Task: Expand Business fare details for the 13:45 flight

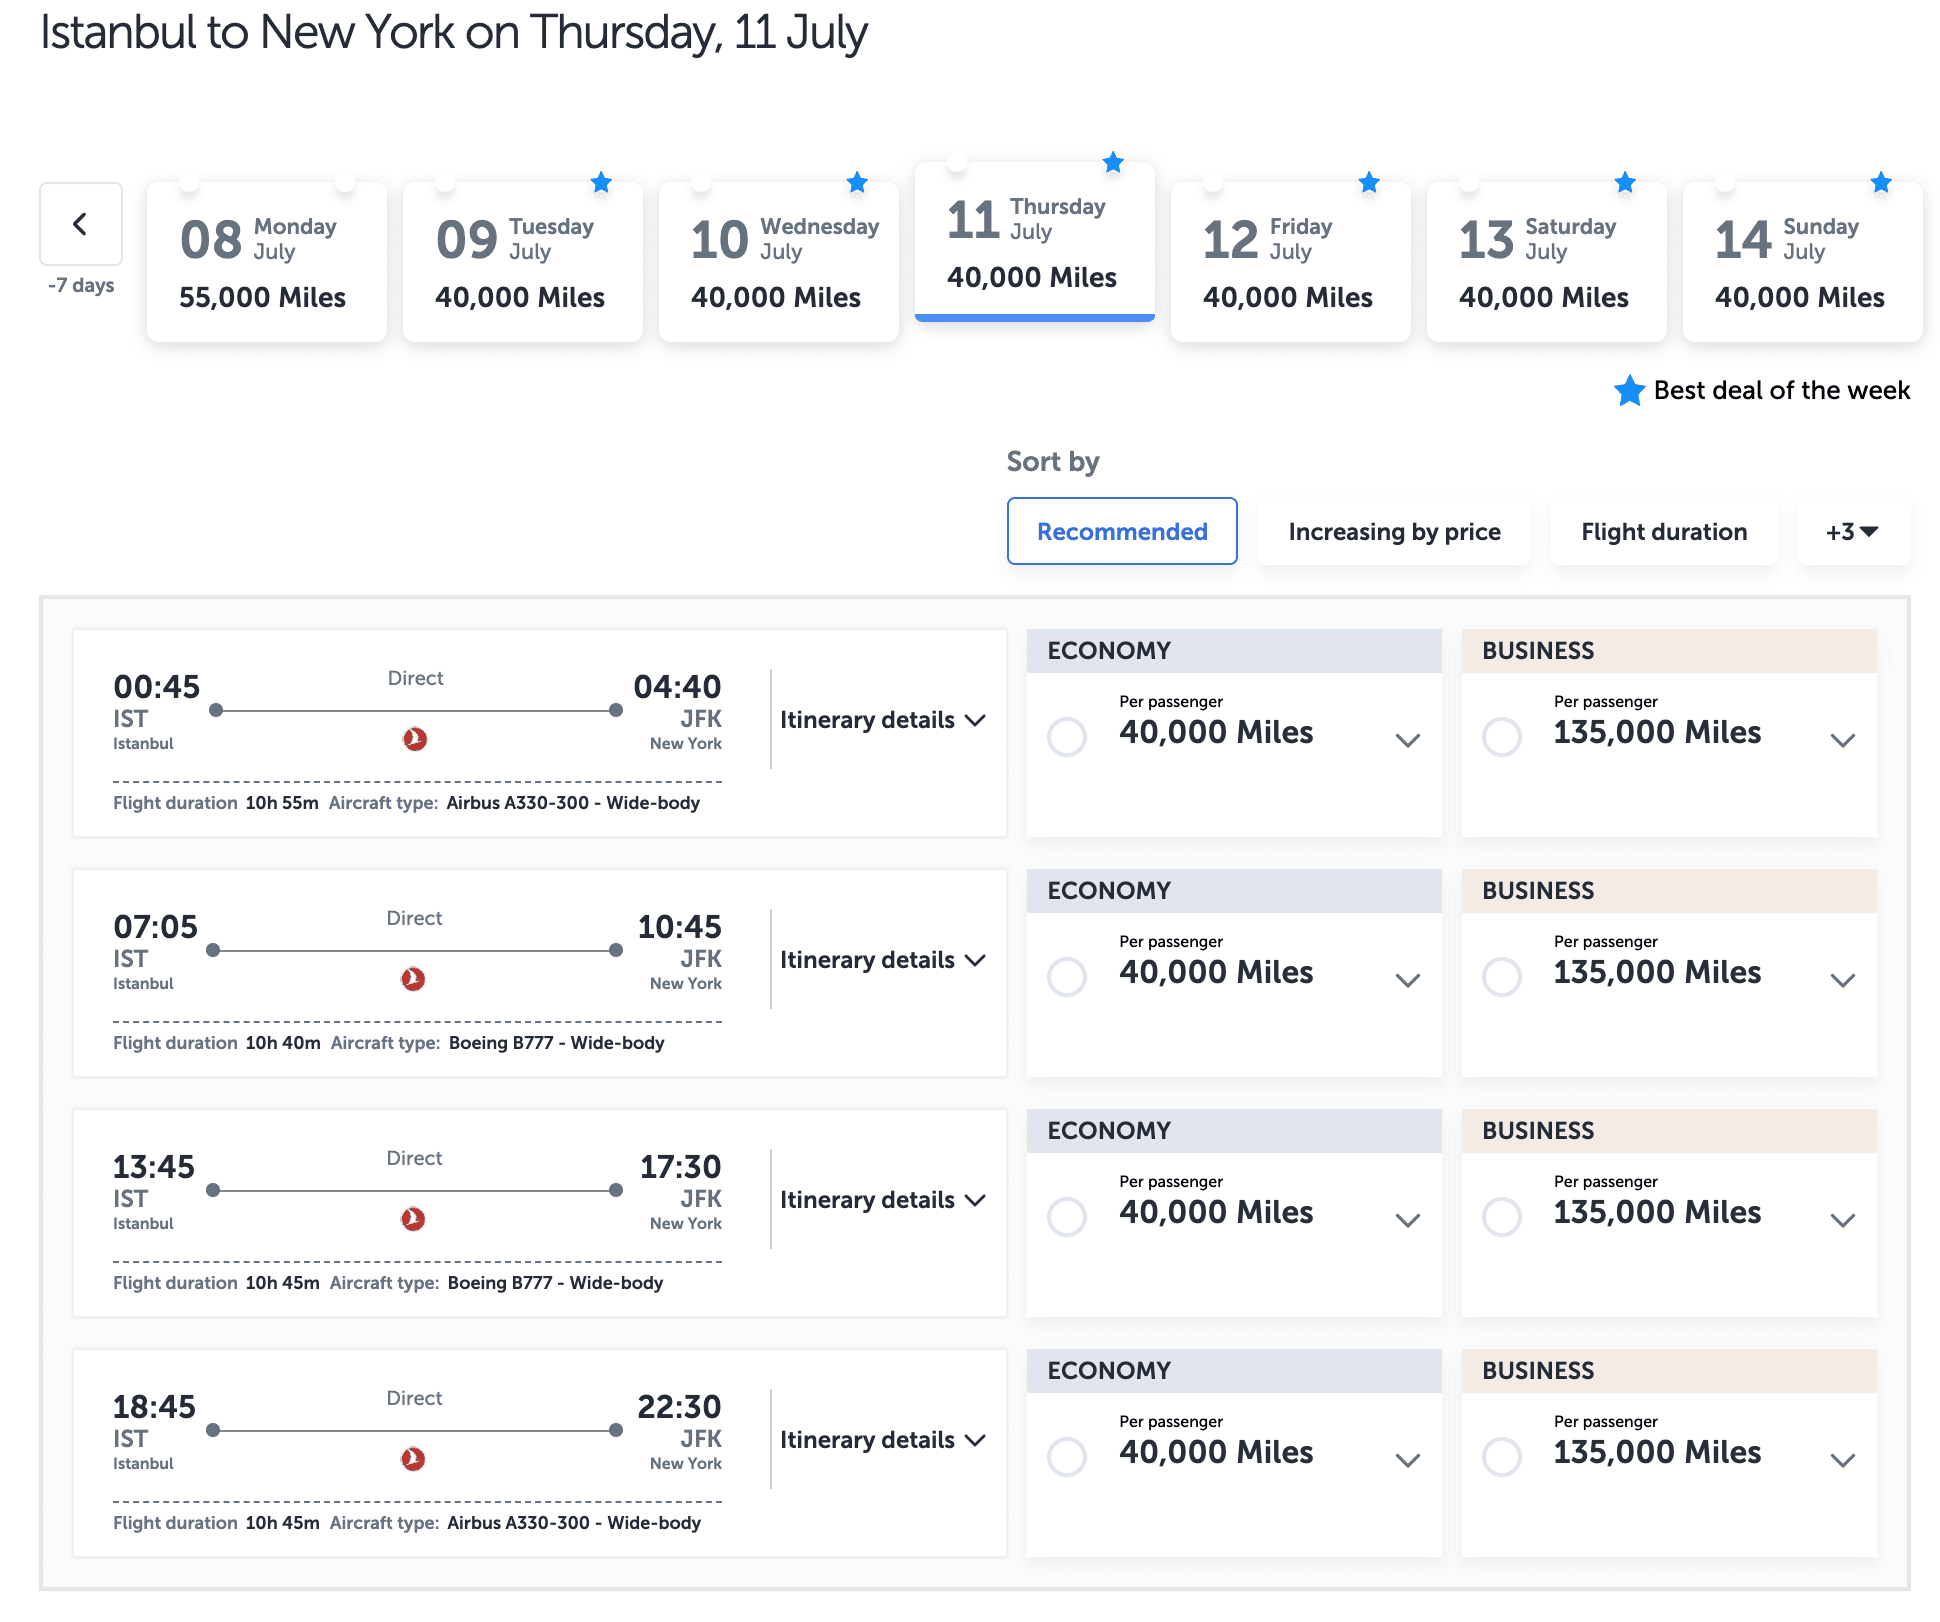Action: [x=1842, y=1220]
